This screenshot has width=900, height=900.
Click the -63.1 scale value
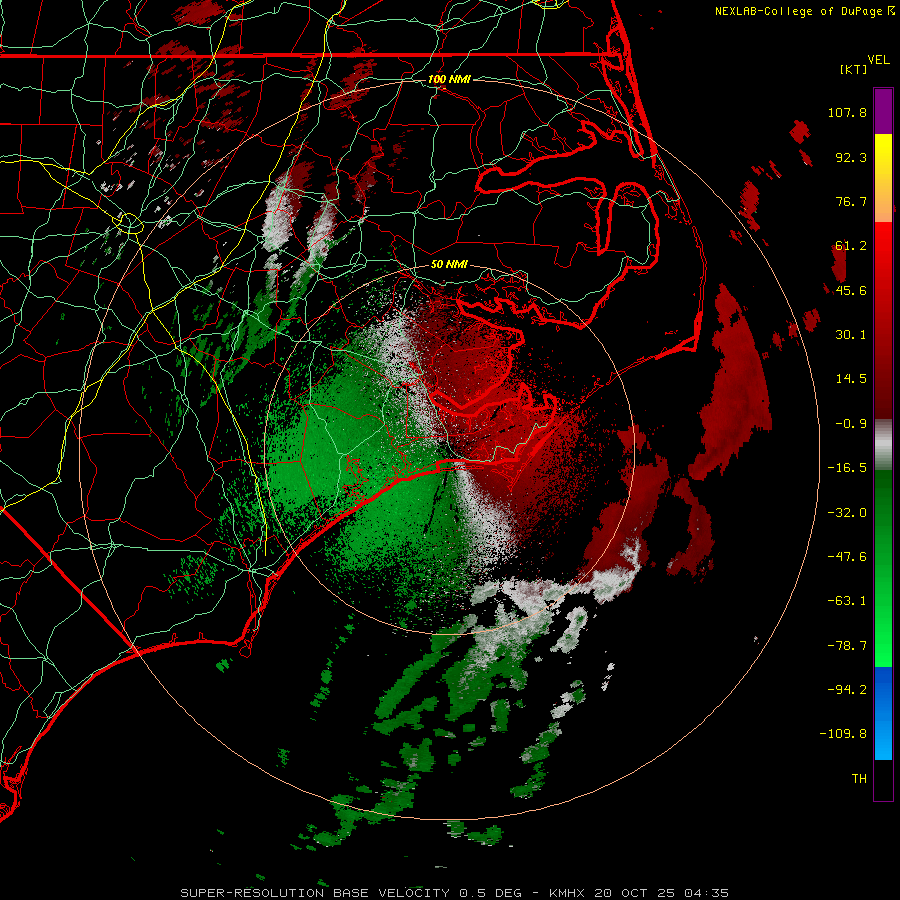pyautogui.click(x=847, y=601)
